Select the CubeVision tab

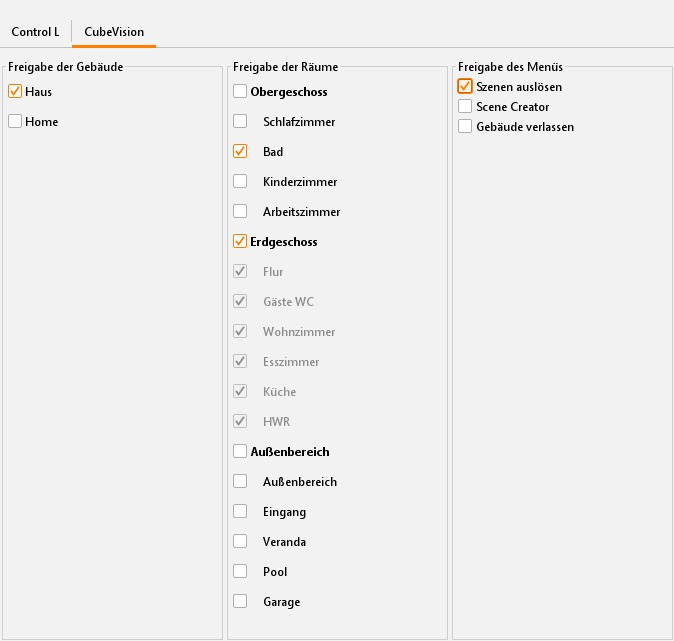coord(113,32)
